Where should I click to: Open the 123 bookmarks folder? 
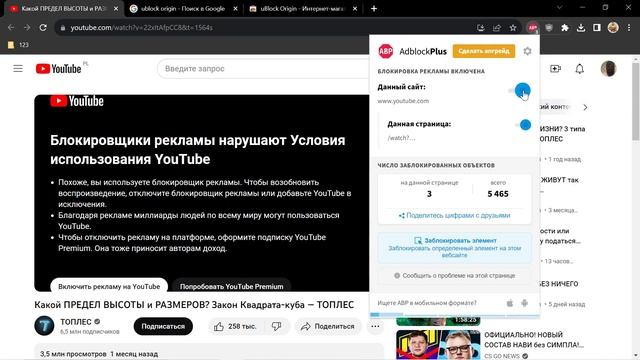click(x=18, y=45)
